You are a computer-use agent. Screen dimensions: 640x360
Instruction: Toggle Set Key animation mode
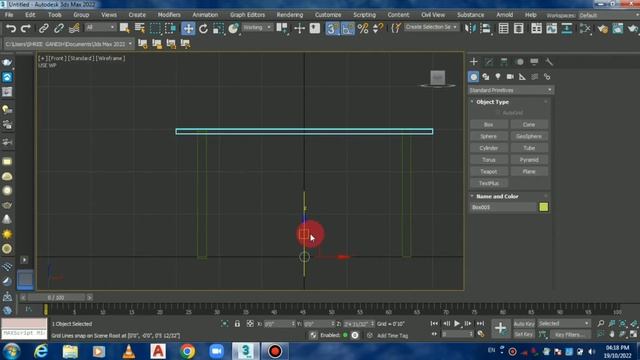(524, 335)
